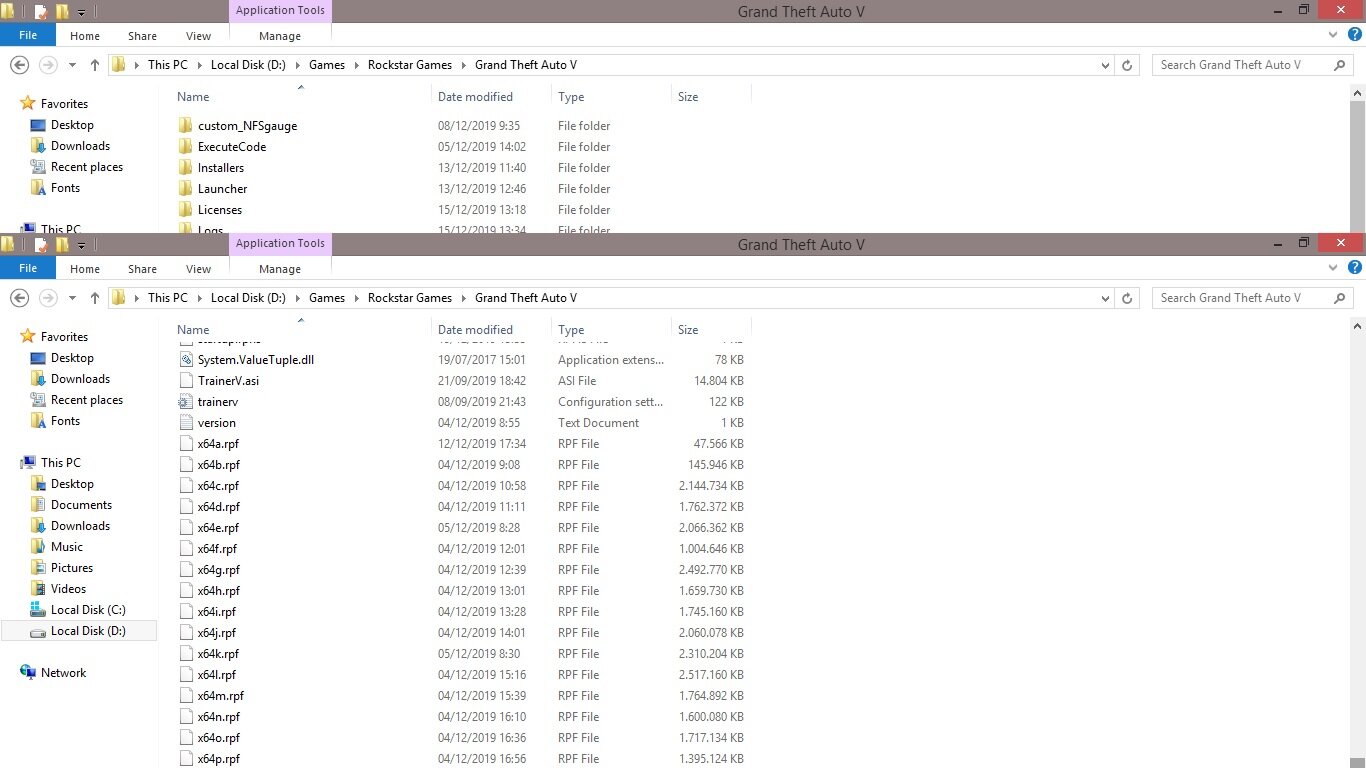The width and height of the screenshot is (1366, 768).
Task: Click the version text document icon
Action: [x=185, y=423]
